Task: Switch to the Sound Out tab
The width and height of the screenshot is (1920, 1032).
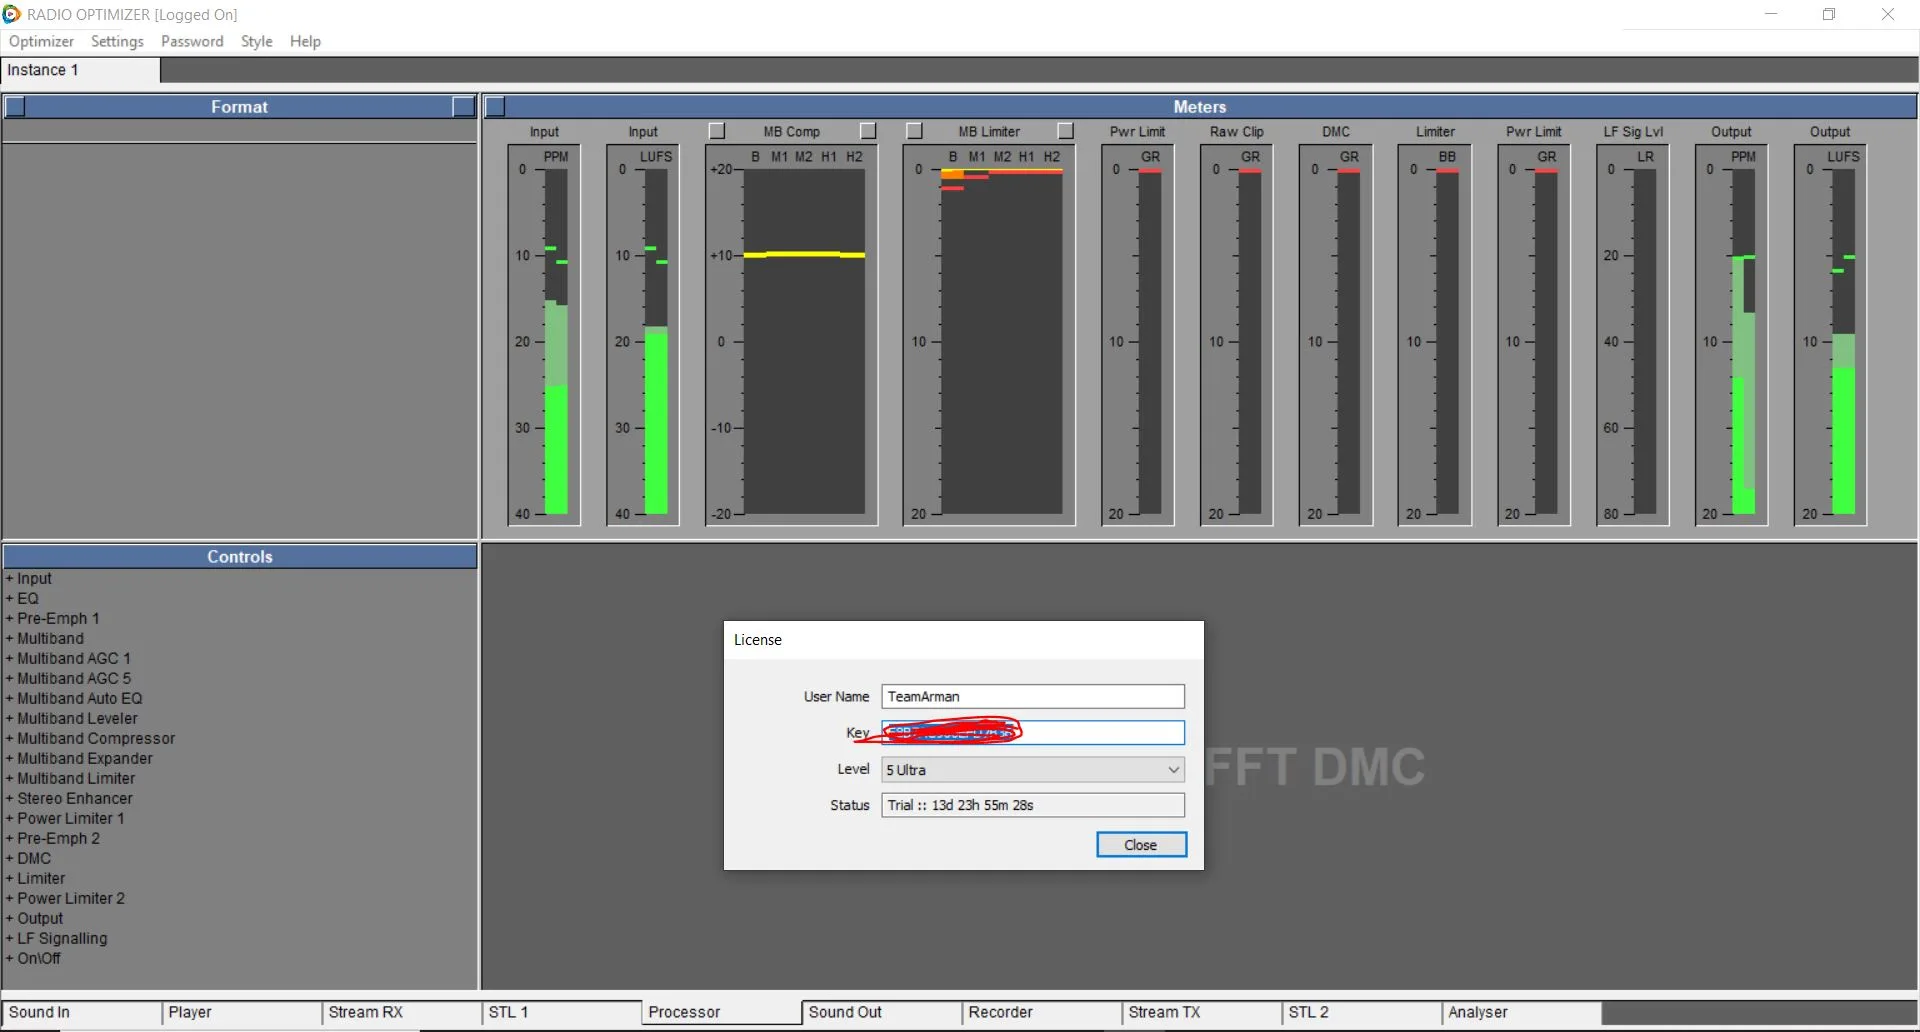Action: [x=881, y=1013]
